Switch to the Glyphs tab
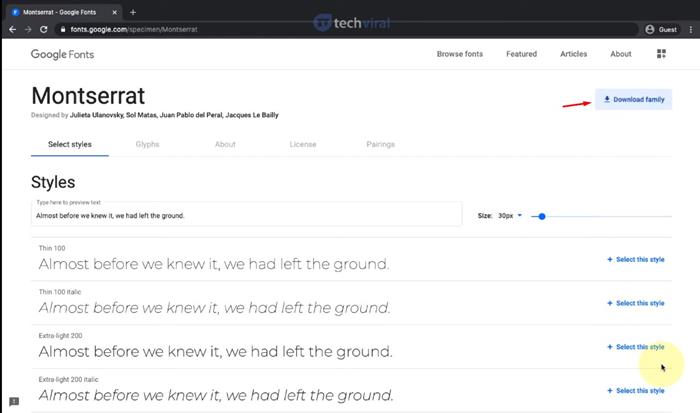Viewport: 700px width, 413px height. click(x=147, y=144)
